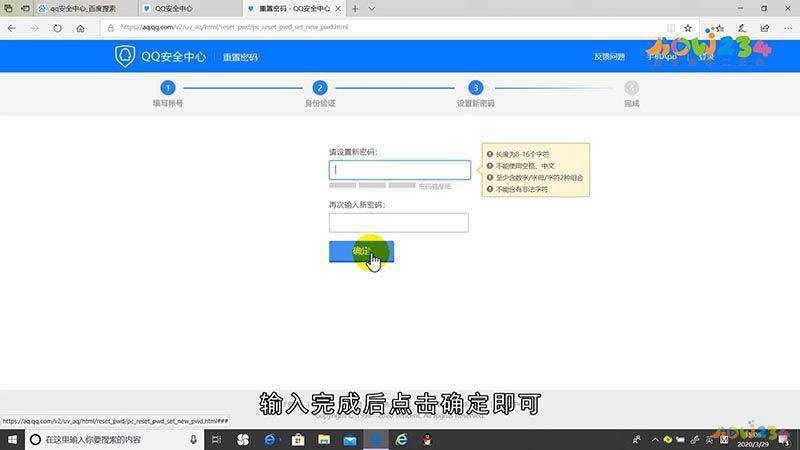Click 长度为8-16个字符 hint text

(x=522, y=154)
